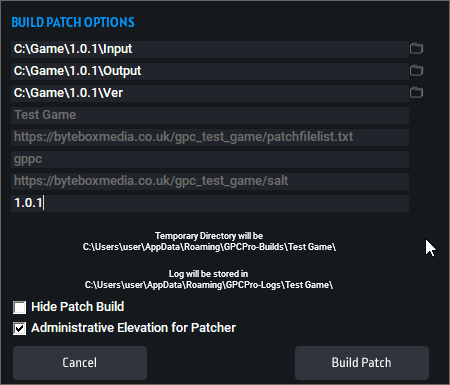Click the 'Log will be stored in' label

[208, 274]
